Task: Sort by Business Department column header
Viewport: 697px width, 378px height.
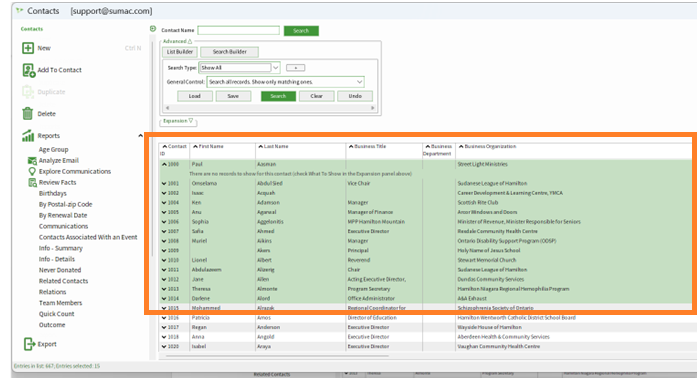Action: click(x=439, y=150)
